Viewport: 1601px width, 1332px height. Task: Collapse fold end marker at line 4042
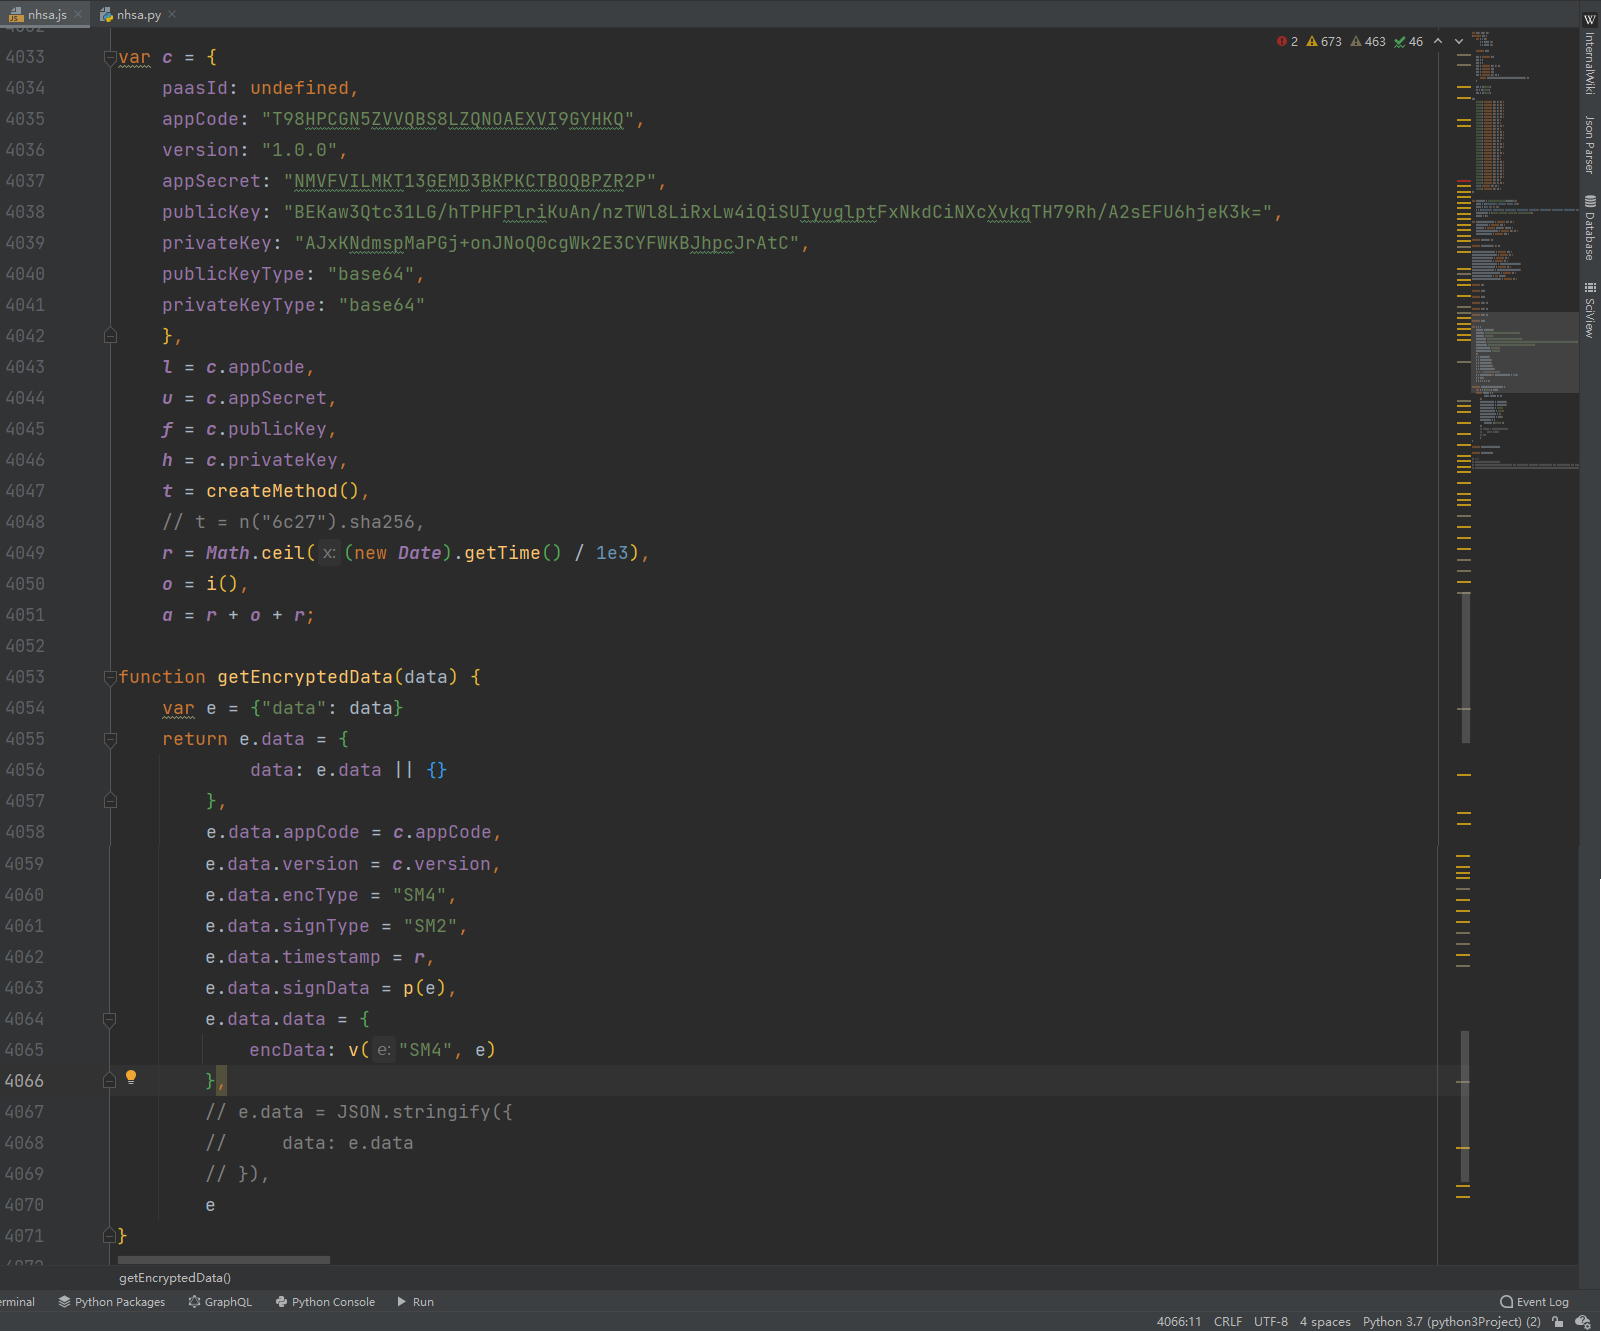[x=110, y=336]
